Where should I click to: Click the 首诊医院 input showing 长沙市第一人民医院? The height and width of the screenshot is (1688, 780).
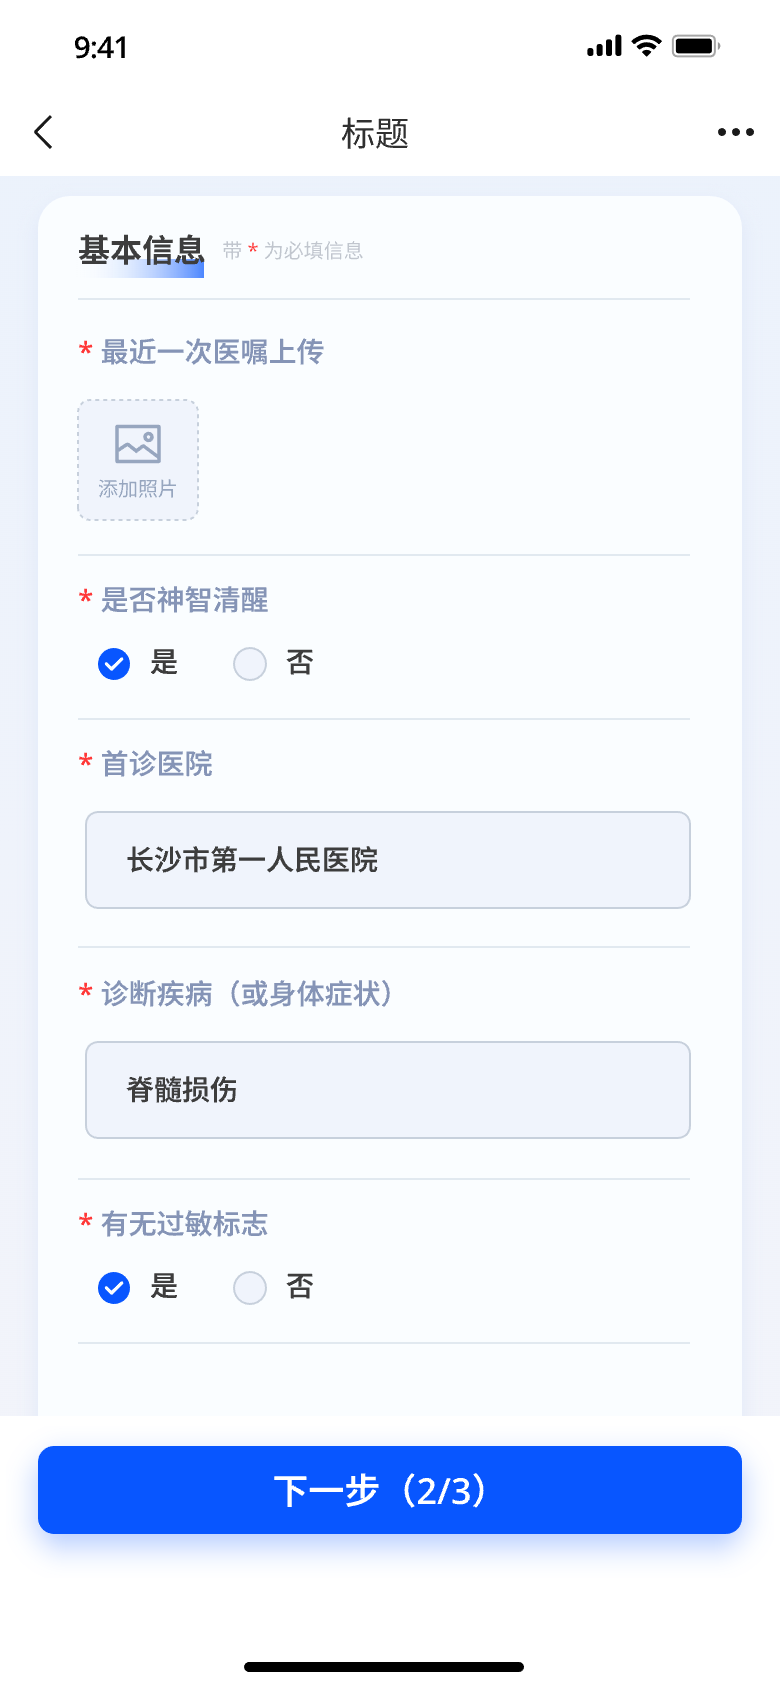click(388, 860)
